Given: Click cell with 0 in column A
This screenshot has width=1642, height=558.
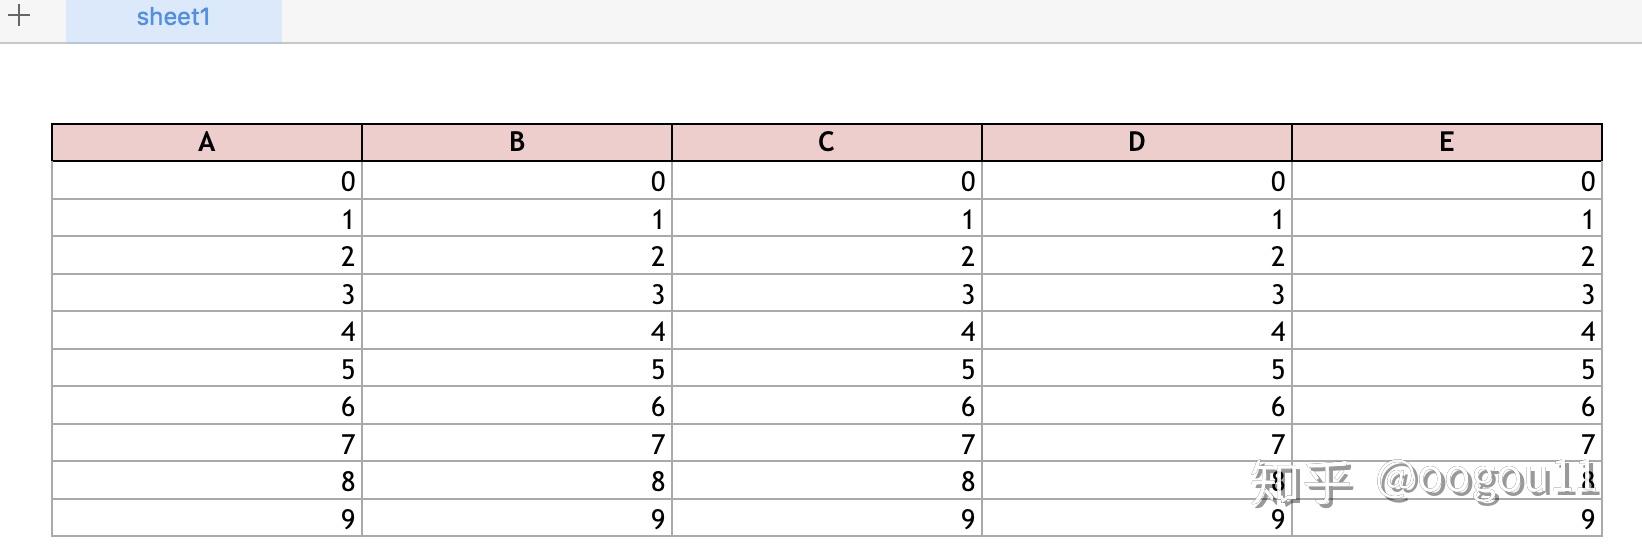Looking at the screenshot, I should [207, 181].
